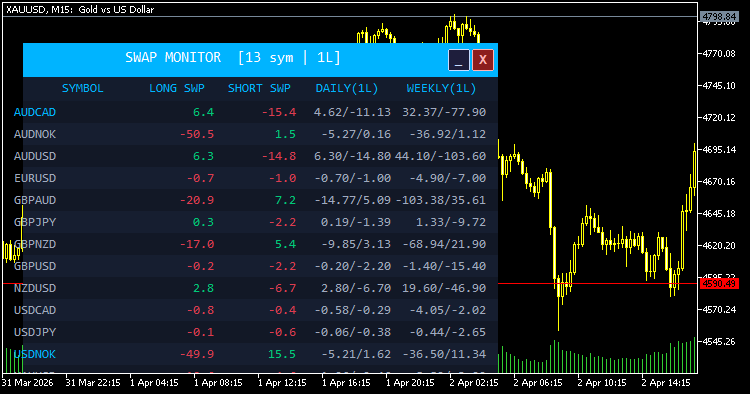
Task: Click USDCAD long swap value -0.8
Action: tap(200, 310)
